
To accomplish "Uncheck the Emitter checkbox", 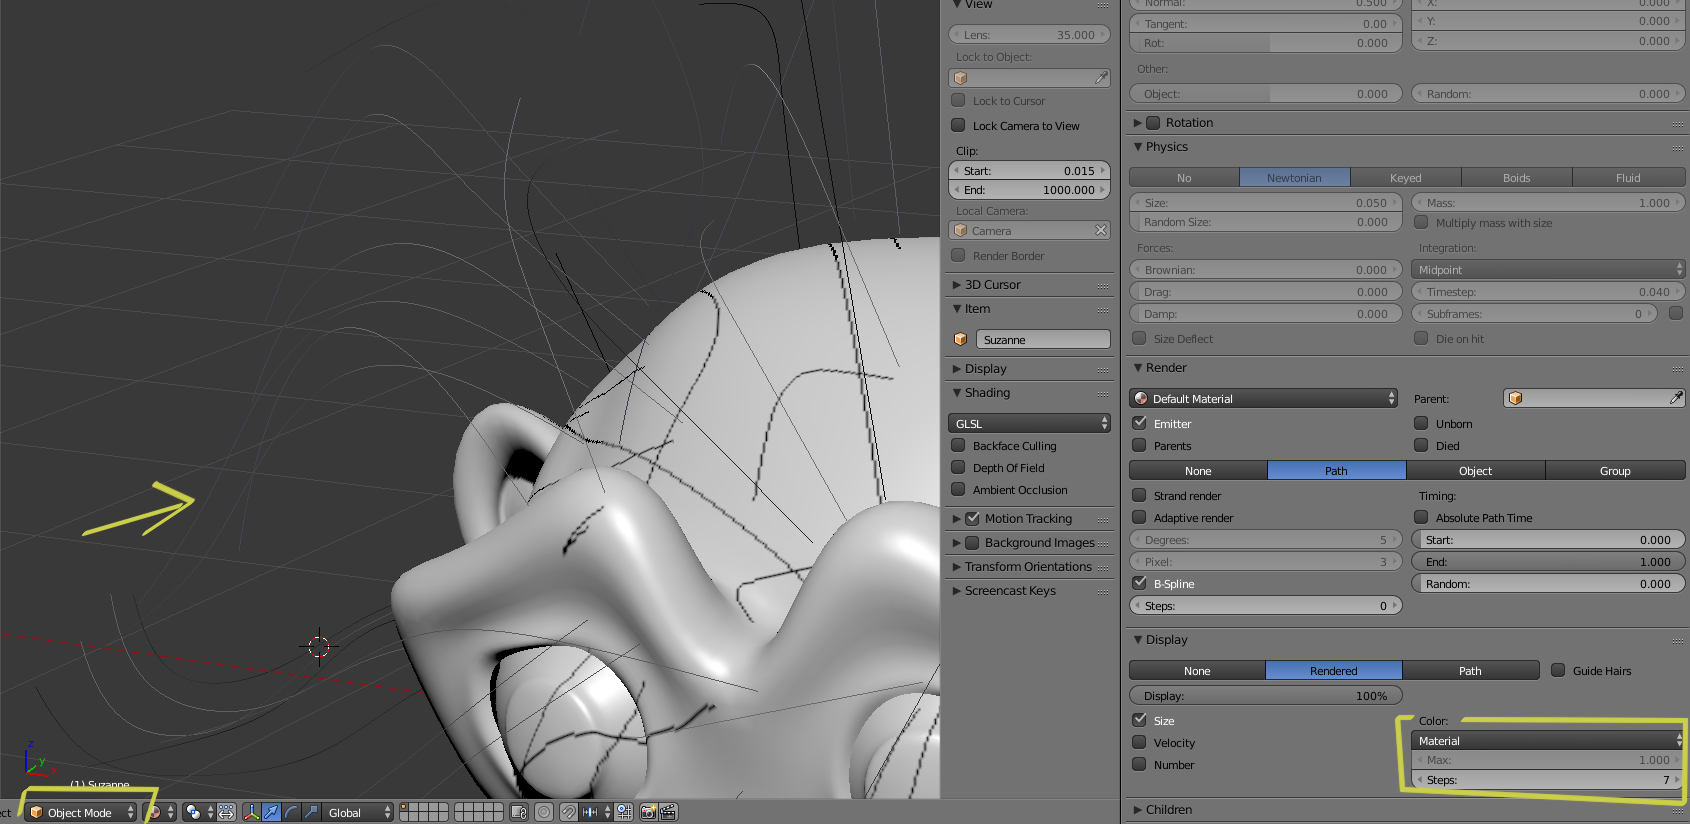I will tap(1139, 423).
